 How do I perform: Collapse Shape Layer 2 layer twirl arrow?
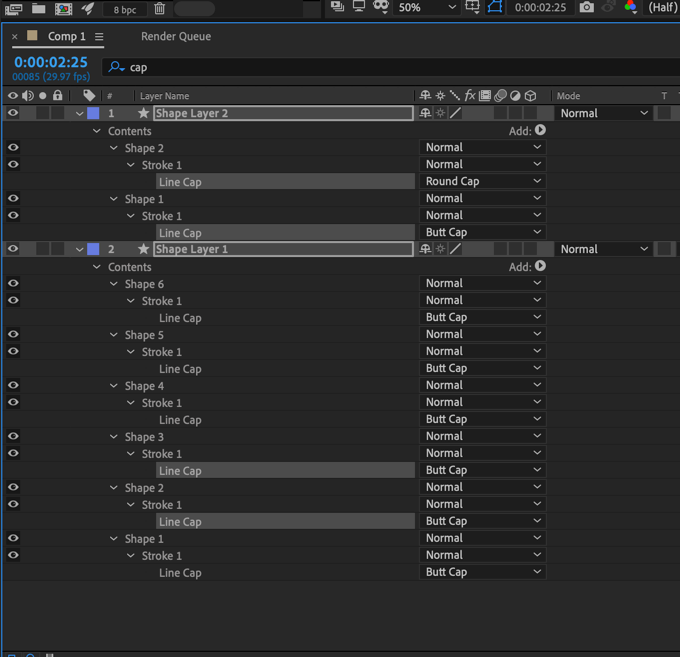coord(80,114)
